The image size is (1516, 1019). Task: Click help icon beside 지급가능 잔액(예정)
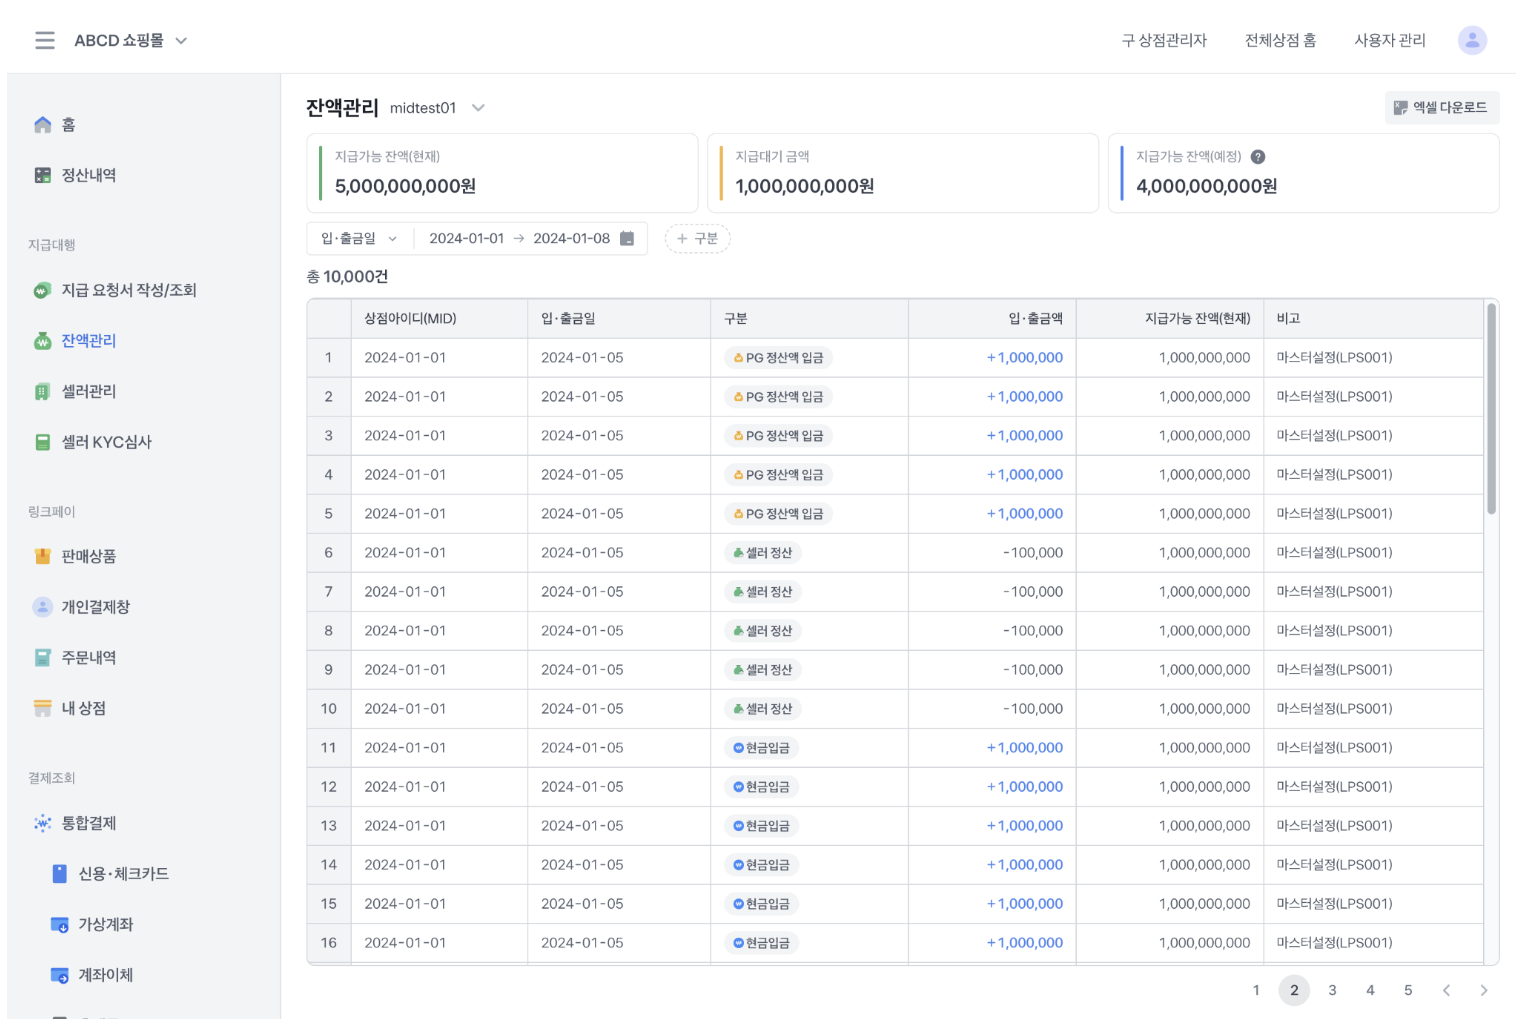[x=1258, y=157]
